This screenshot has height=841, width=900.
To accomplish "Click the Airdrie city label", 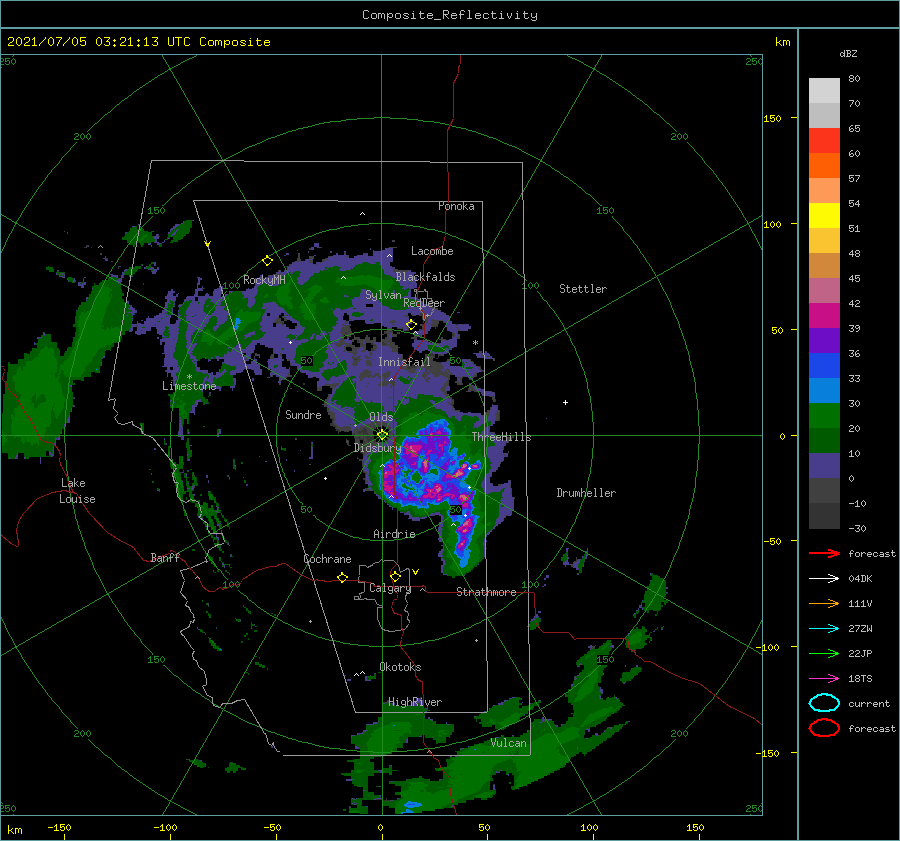I will pos(394,534).
